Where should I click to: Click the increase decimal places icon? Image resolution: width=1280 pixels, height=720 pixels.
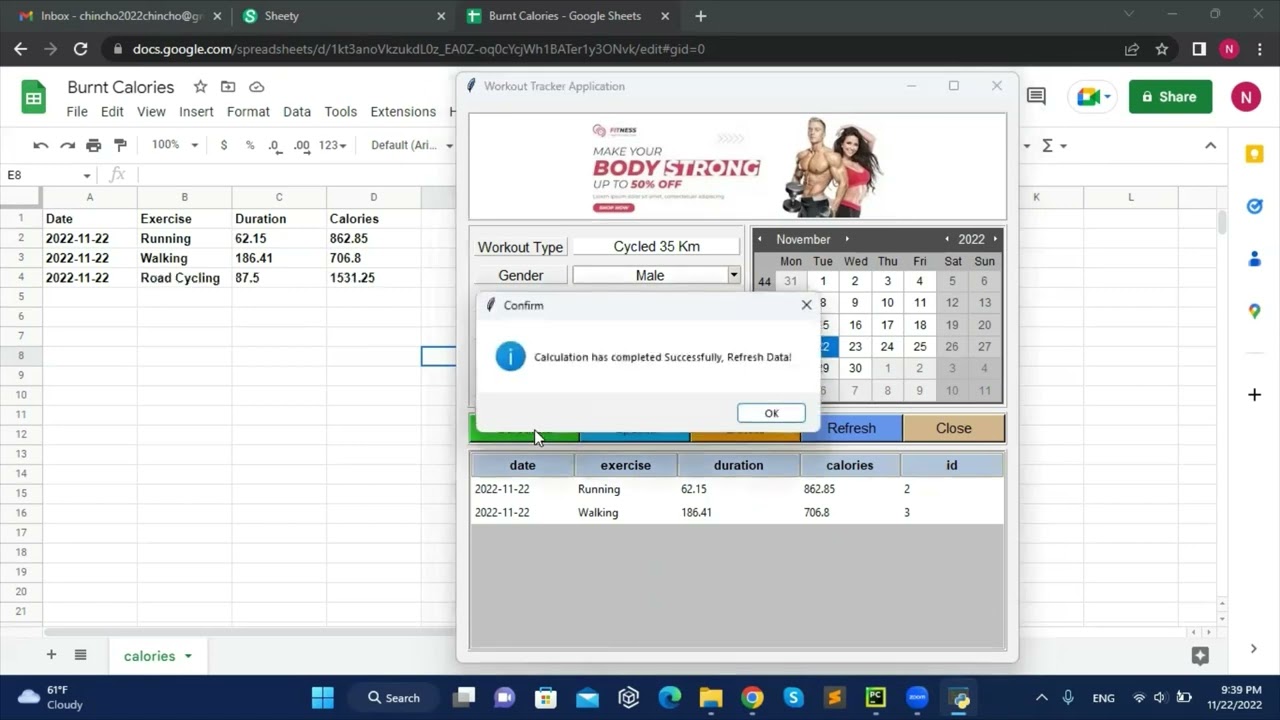tap(301, 145)
